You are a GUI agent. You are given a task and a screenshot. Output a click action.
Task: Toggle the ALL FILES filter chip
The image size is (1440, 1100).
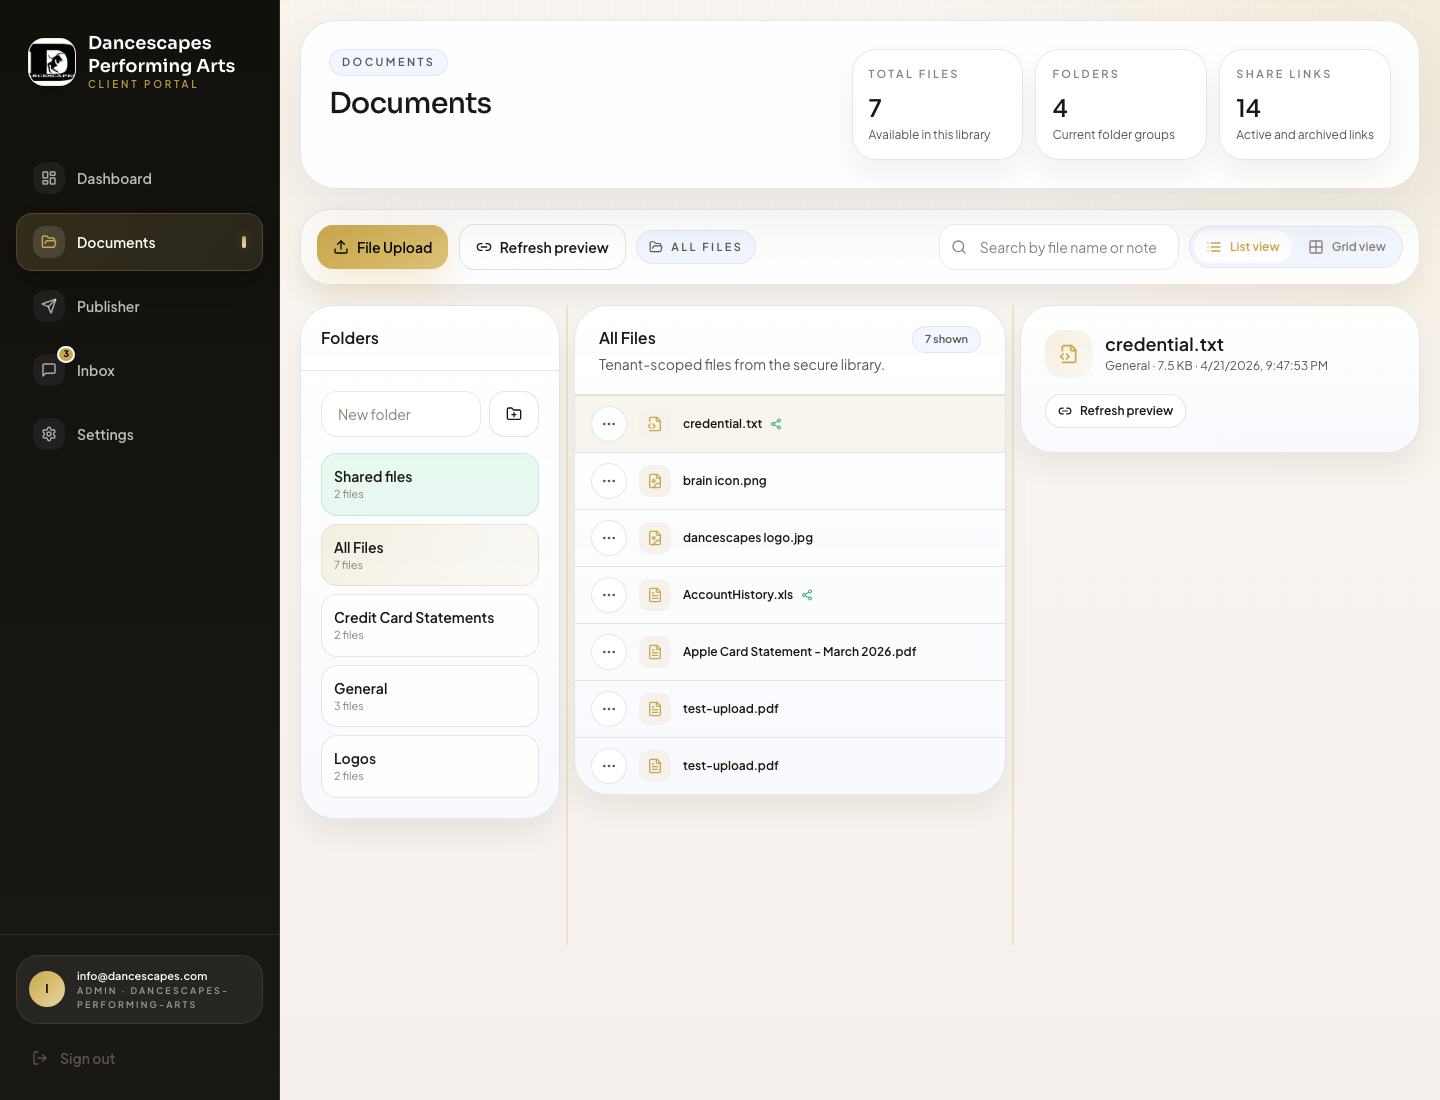tap(696, 246)
